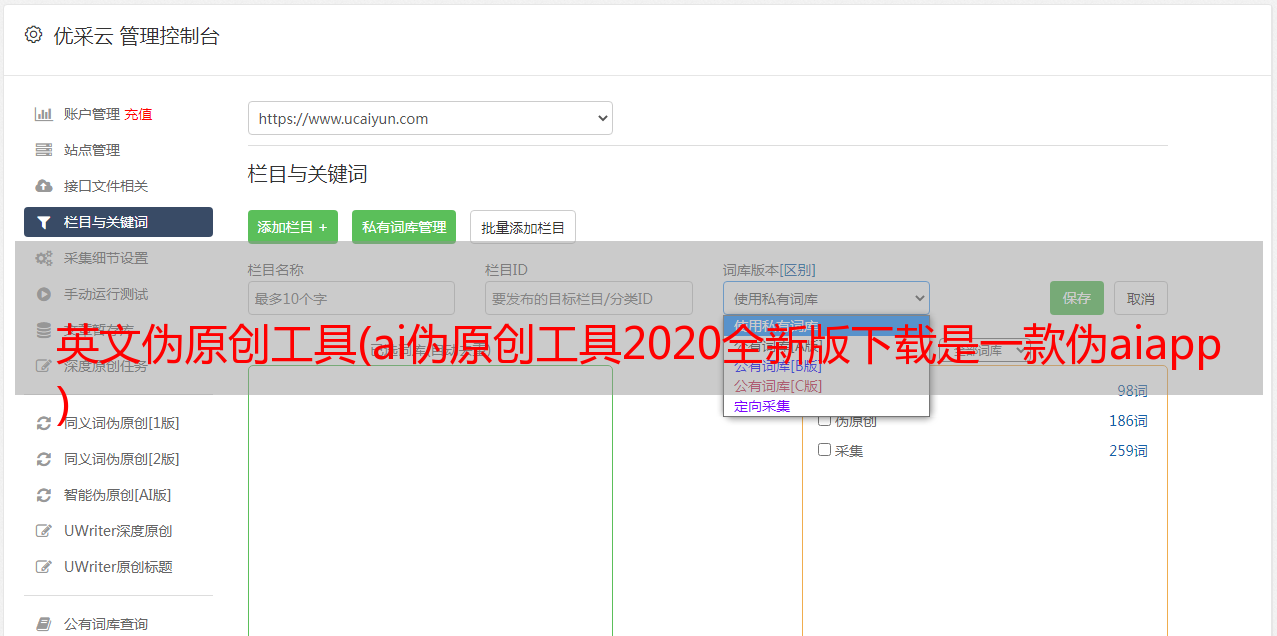The width and height of the screenshot is (1277, 636).
Task: Click the 98词 count text
Action: click(1132, 391)
